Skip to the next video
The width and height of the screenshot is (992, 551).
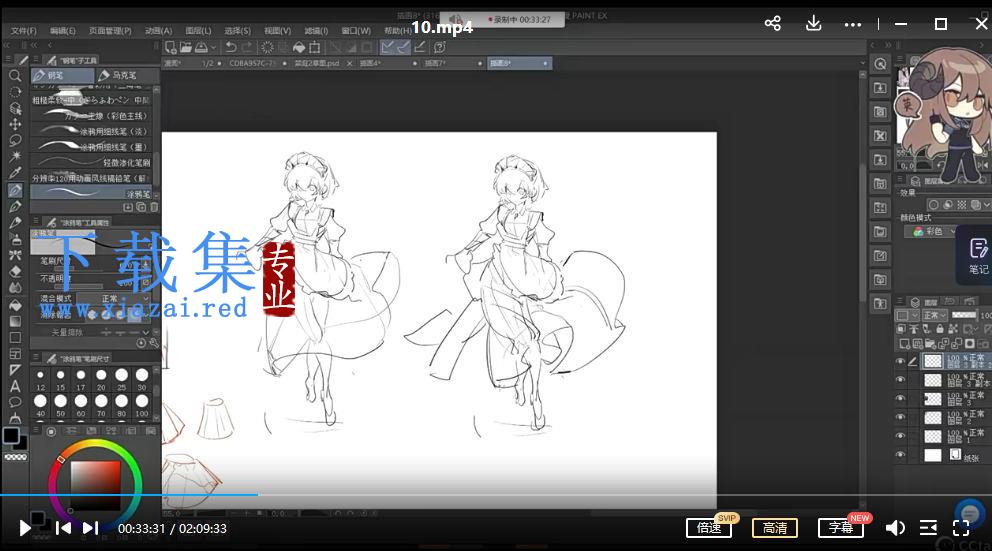tap(90, 528)
